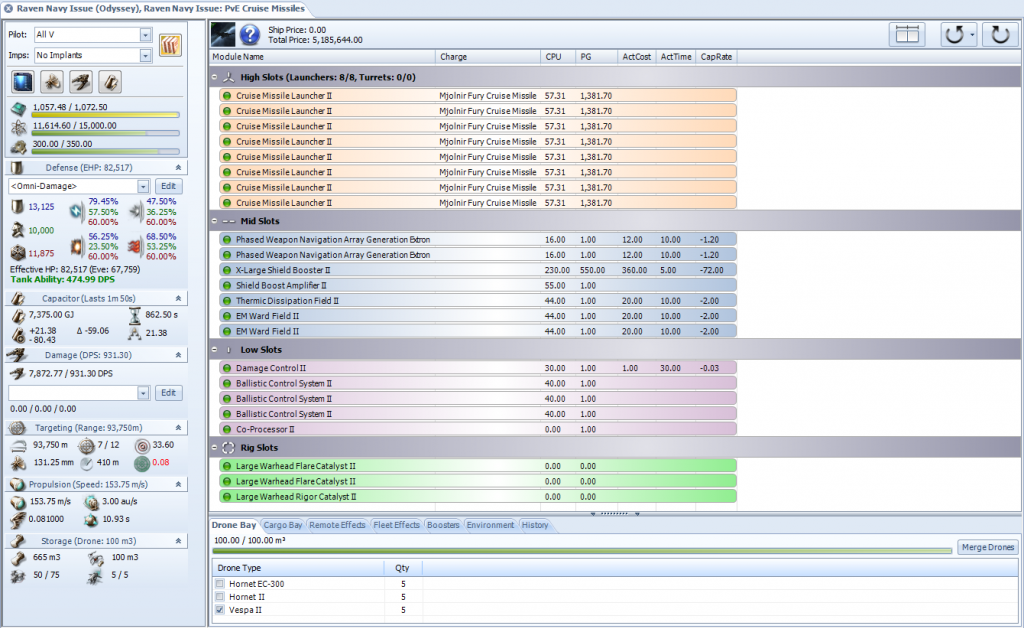This screenshot has height=628, width=1024.
Task: Click the powergrid atom icon beside 11,614.60 / 15,000.00
Action: click(x=18, y=127)
